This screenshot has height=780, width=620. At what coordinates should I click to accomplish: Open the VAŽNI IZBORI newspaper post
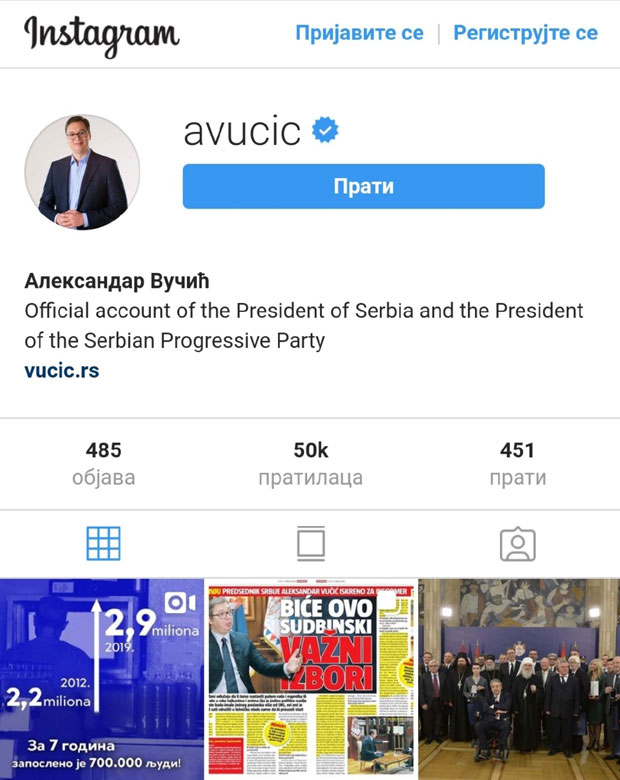pos(311,679)
